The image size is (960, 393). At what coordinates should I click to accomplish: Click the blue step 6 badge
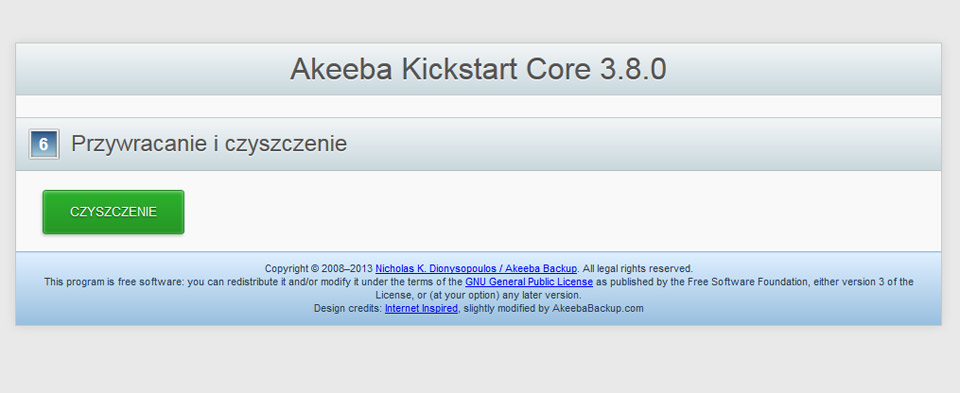tap(44, 144)
